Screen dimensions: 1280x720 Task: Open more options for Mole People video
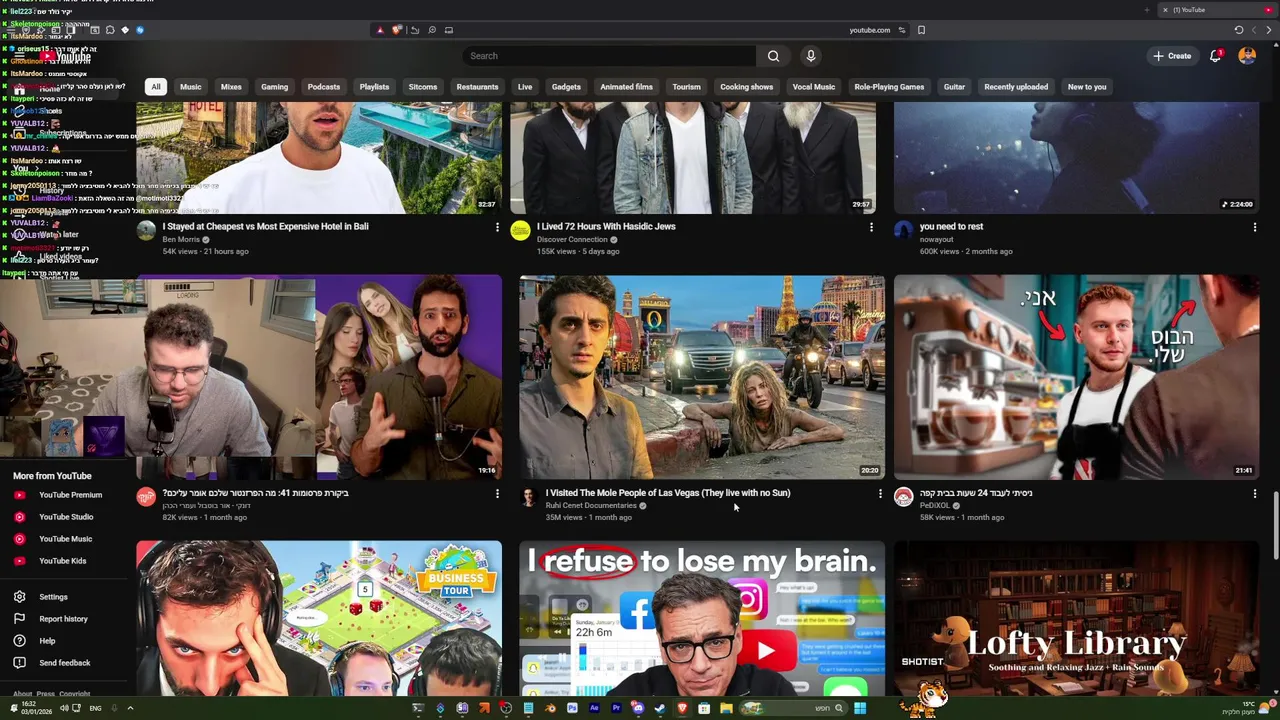point(880,493)
